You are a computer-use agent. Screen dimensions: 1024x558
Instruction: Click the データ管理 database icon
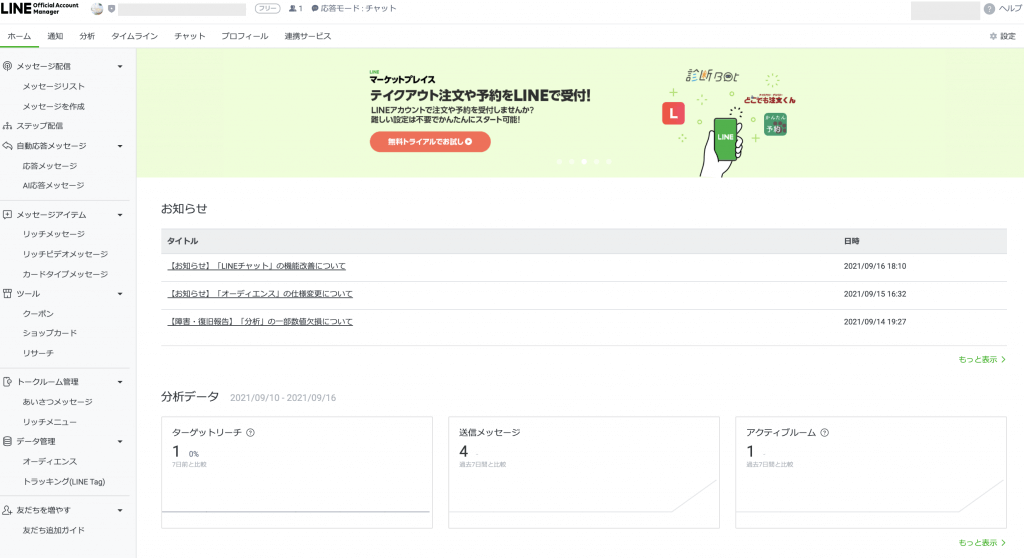point(7,441)
